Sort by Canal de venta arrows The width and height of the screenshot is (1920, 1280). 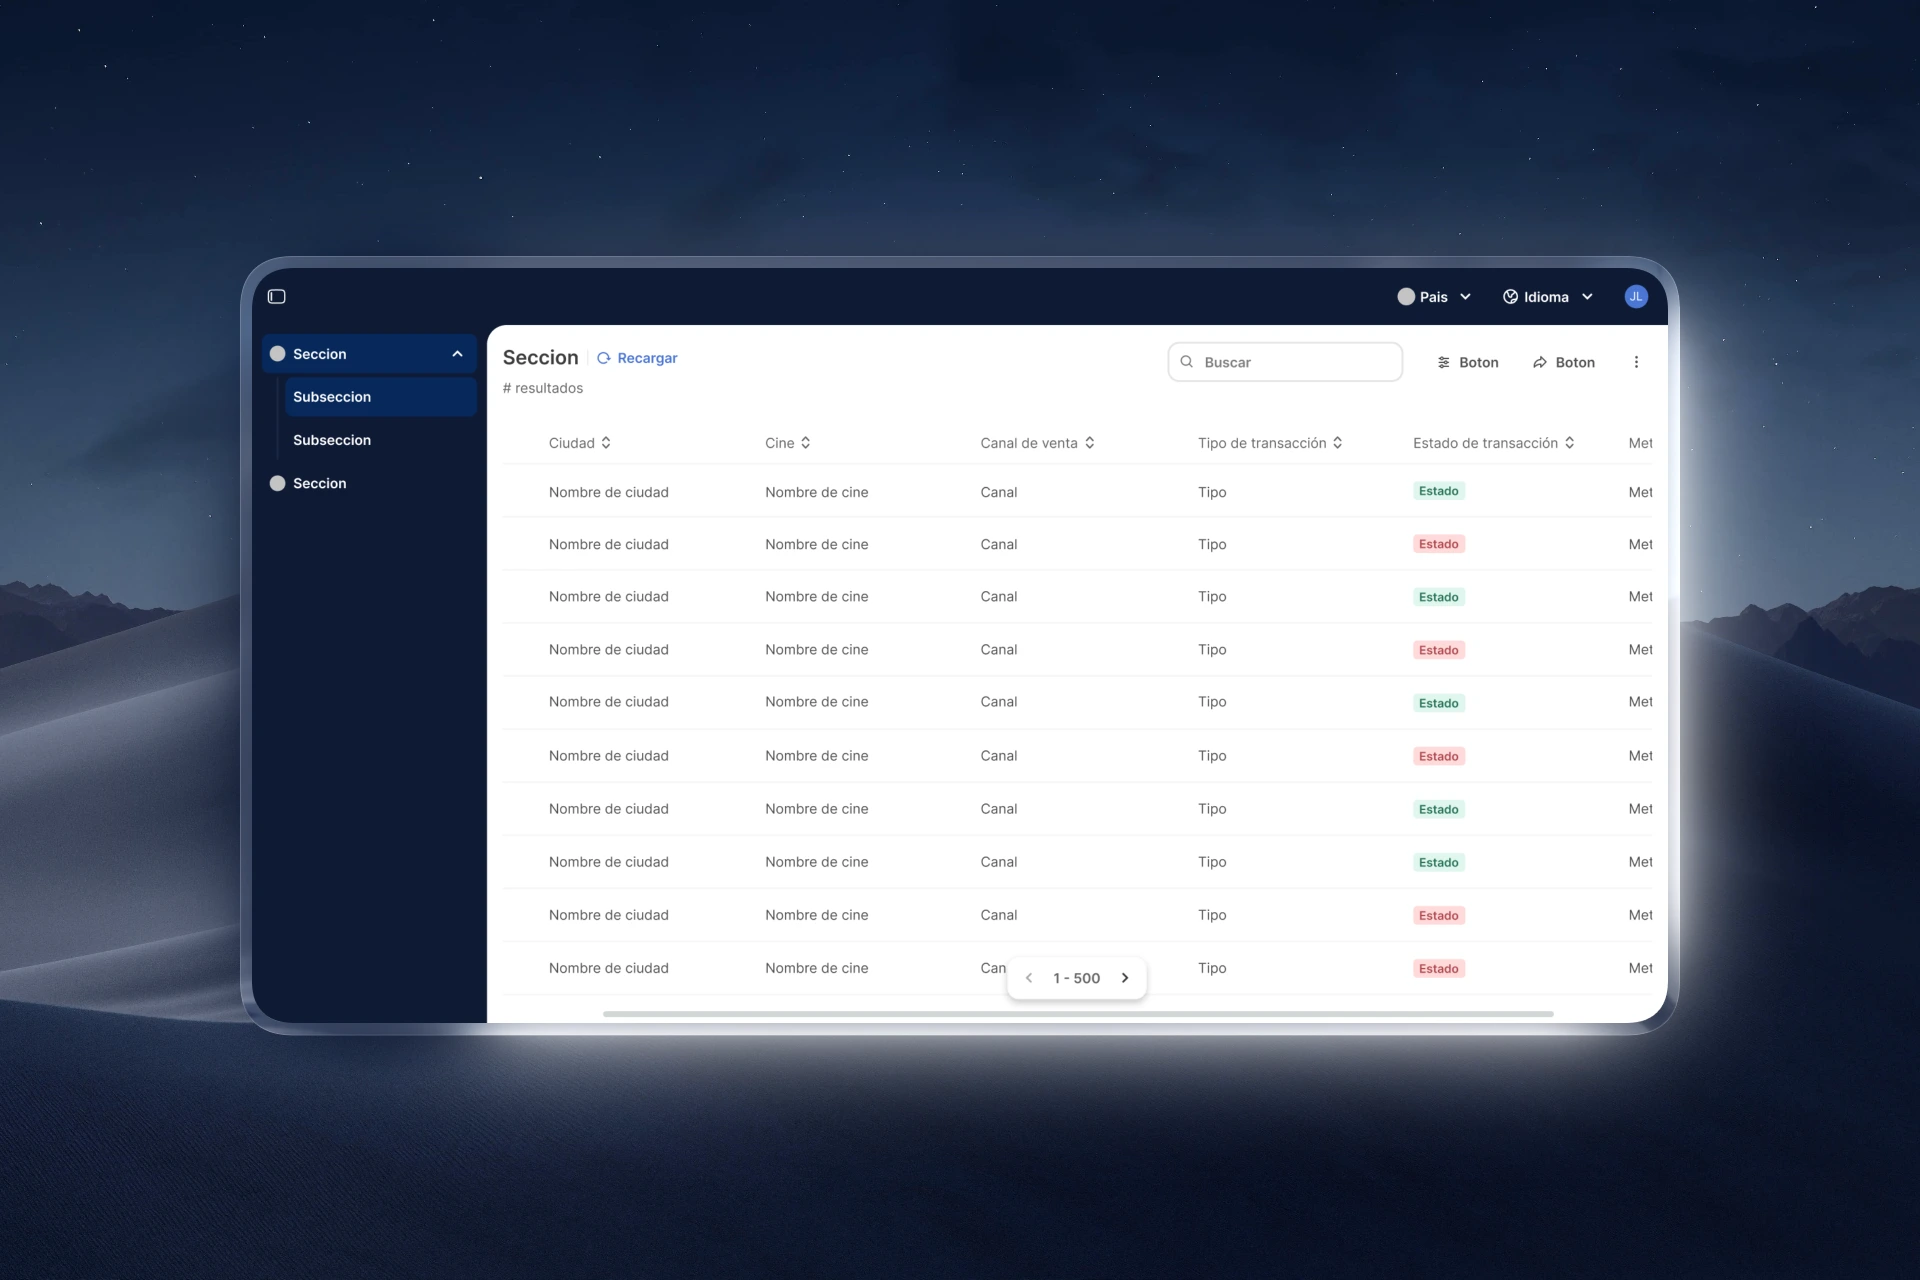(x=1090, y=443)
